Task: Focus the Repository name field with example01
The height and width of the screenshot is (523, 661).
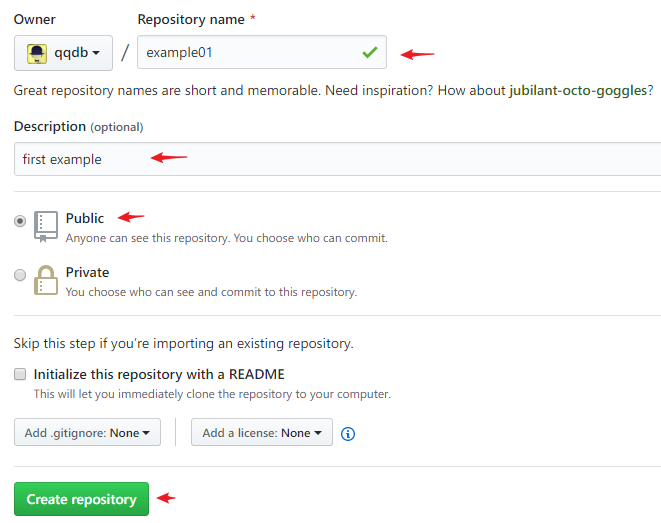Action: 262,52
